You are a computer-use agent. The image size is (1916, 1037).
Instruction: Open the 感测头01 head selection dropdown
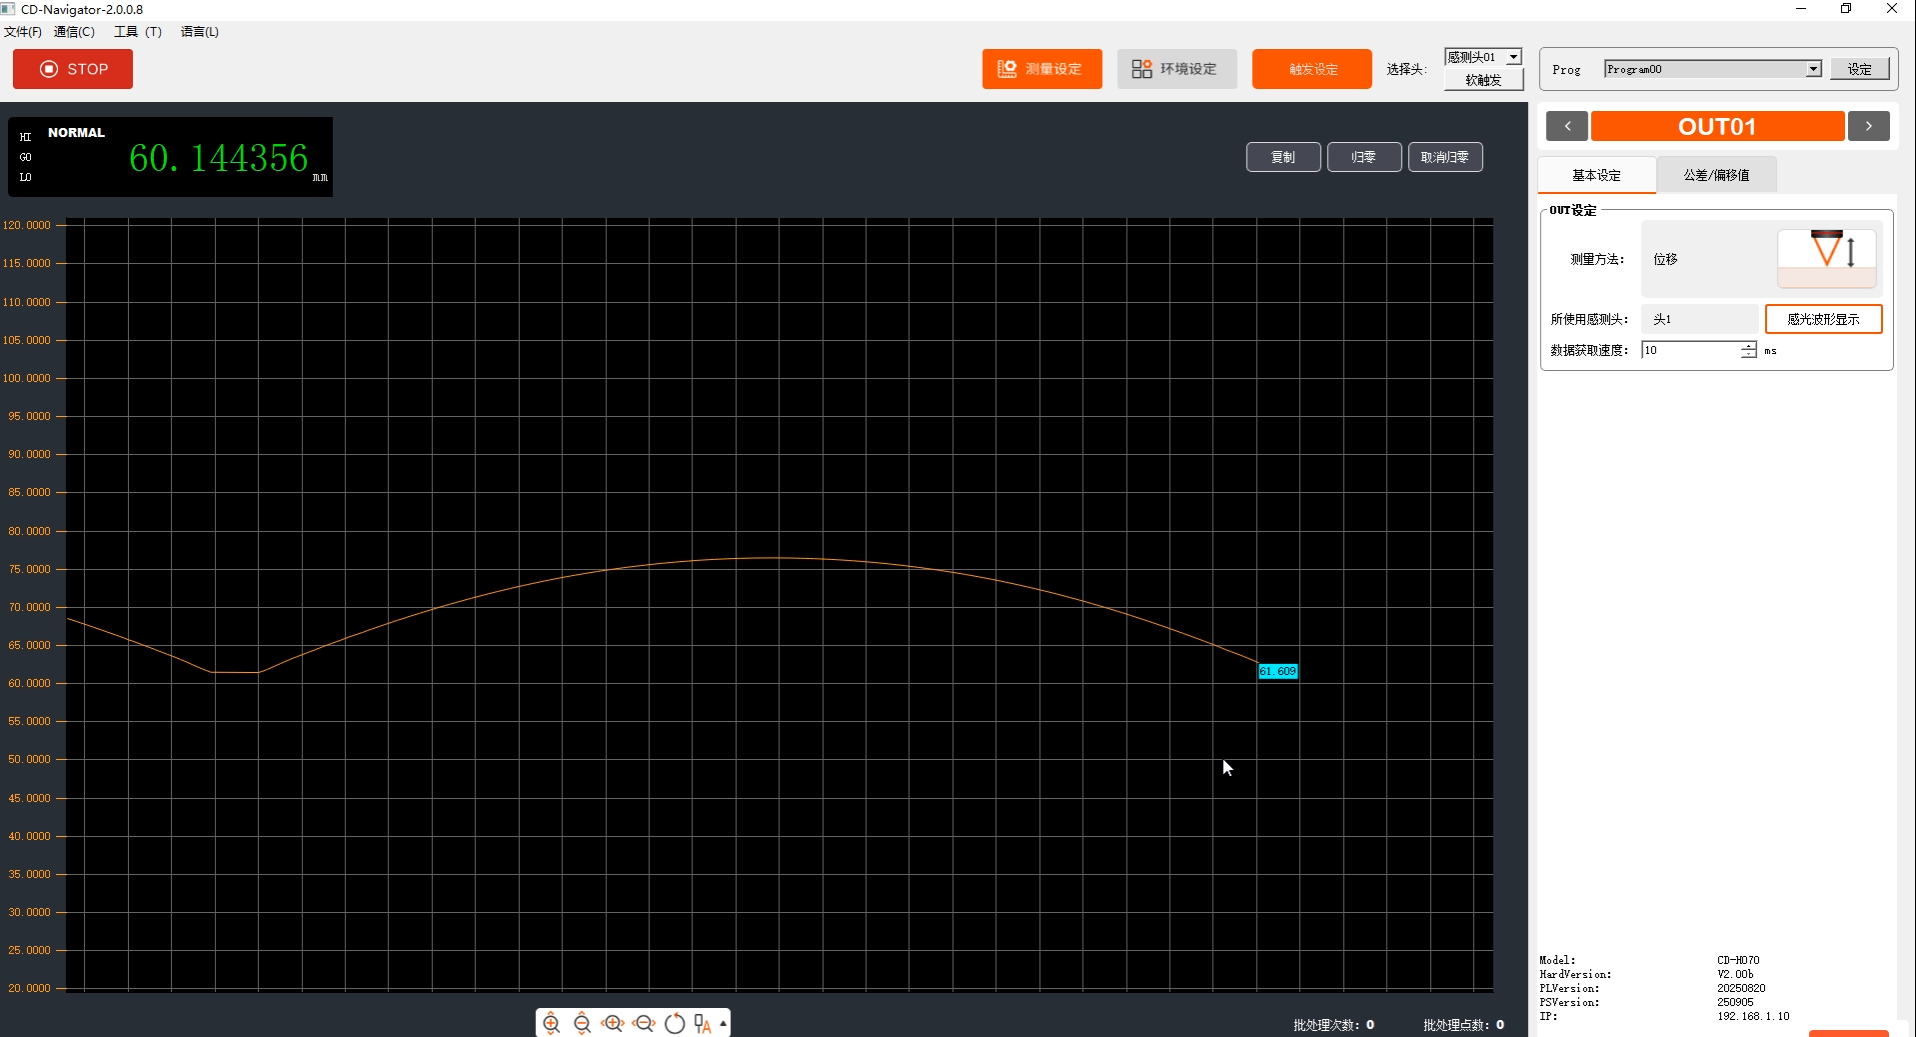pyautogui.click(x=1513, y=57)
